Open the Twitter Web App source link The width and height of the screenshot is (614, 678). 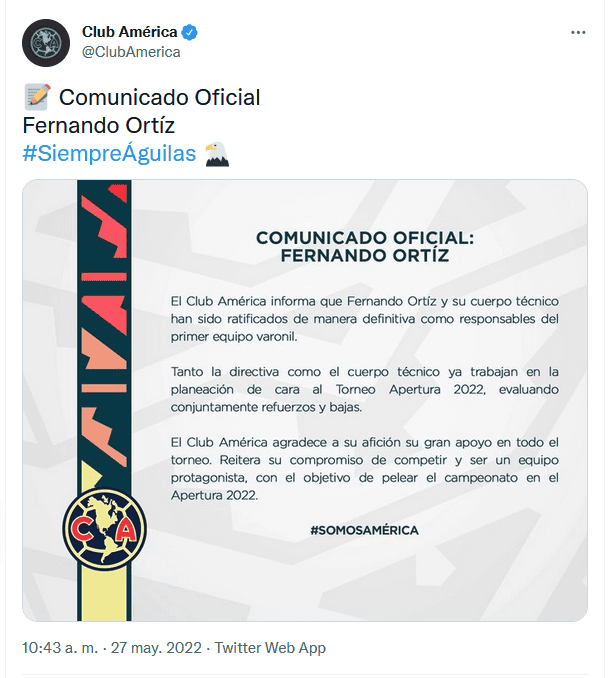(x=270, y=648)
